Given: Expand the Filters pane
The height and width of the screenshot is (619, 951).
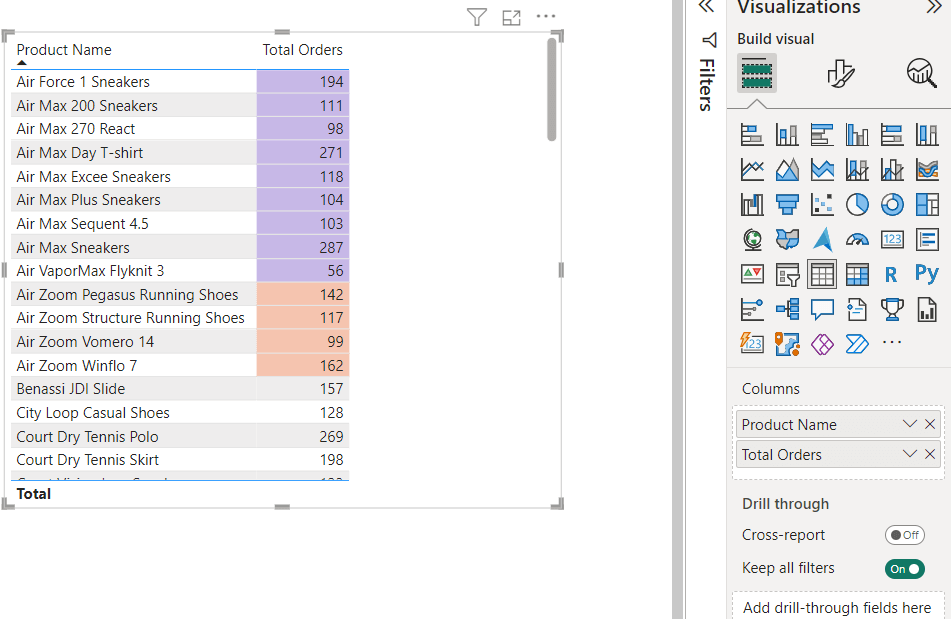Looking at the screenshot, I should 708,72.
